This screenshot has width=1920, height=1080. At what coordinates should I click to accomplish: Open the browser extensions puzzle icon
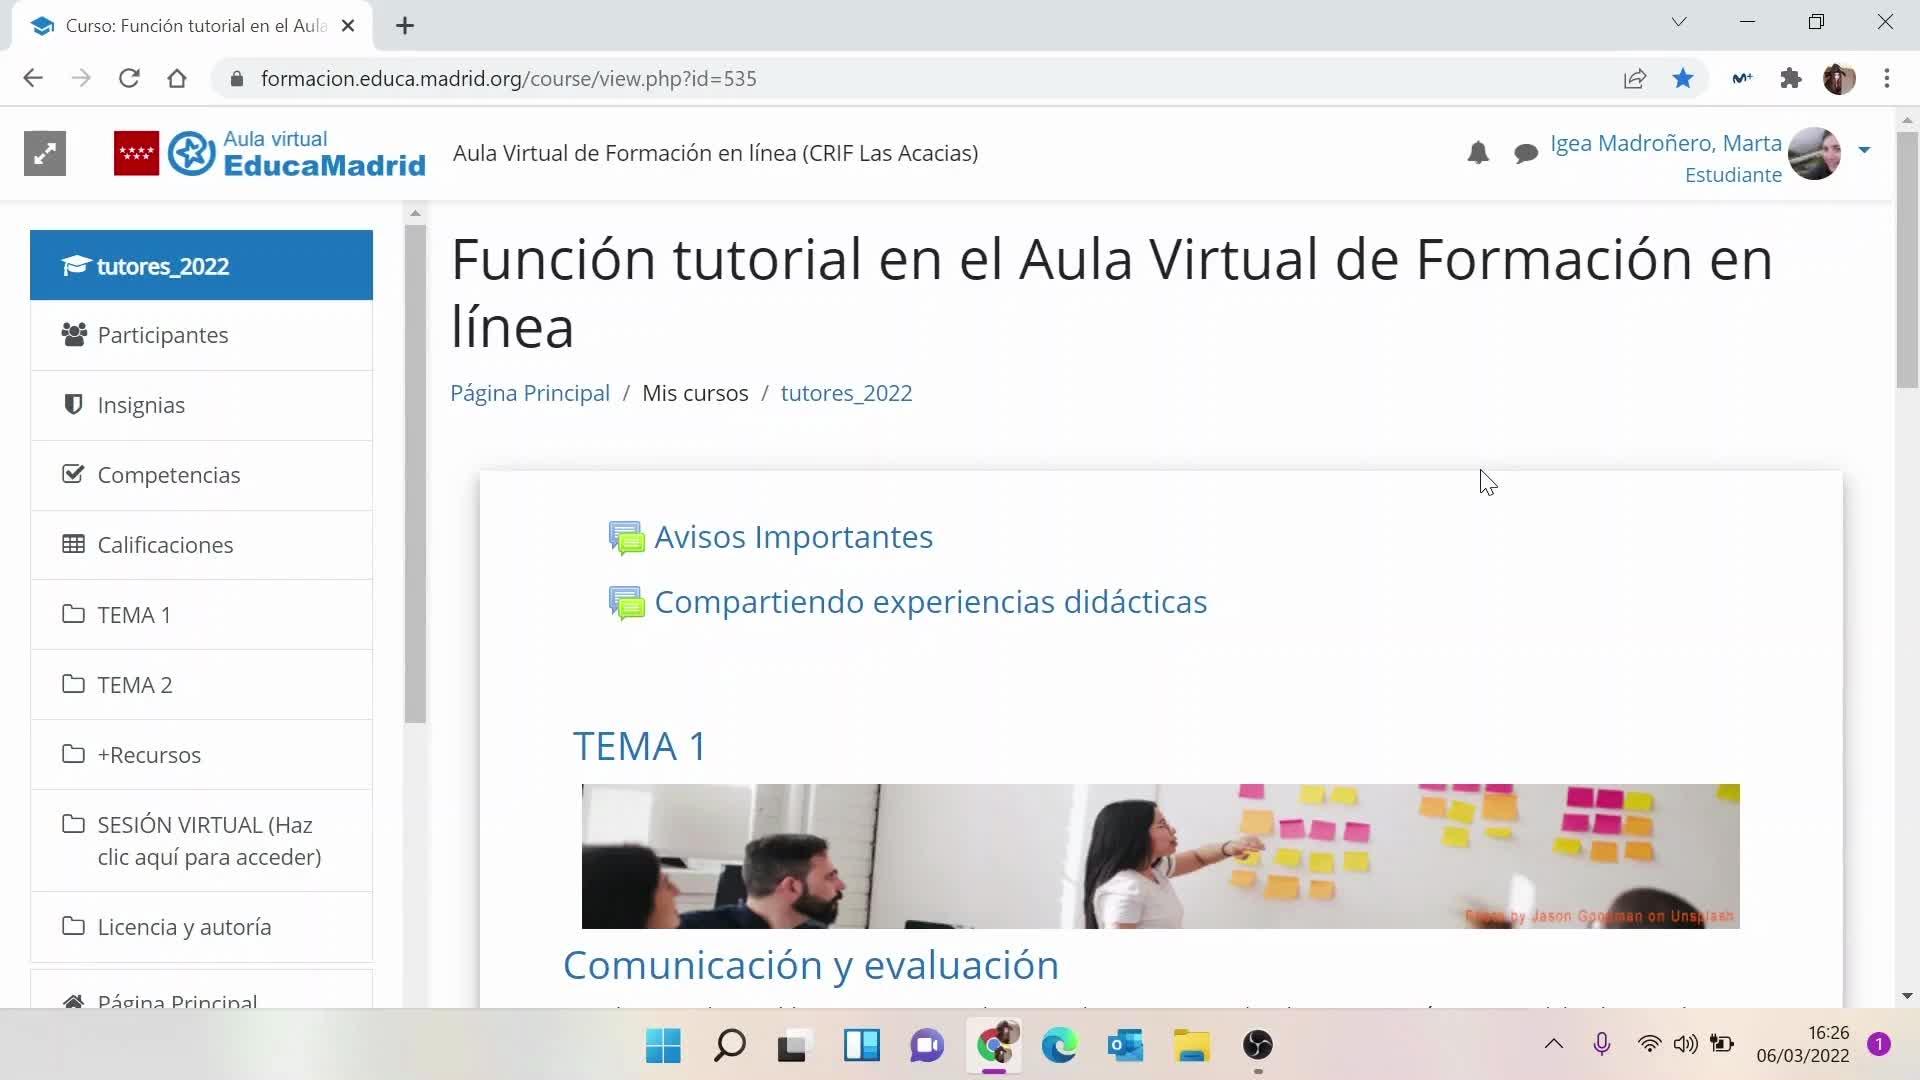pyautogui.click(x=1790, y=78)
